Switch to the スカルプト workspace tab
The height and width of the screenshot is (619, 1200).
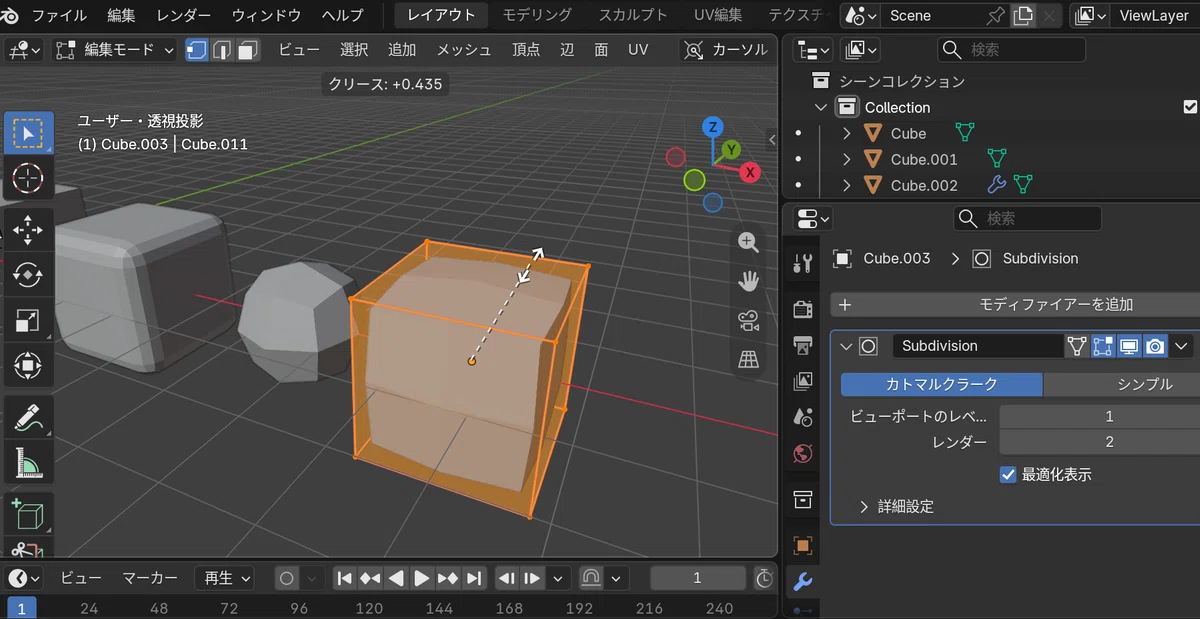pyautogui.click(x=633, y=15)
